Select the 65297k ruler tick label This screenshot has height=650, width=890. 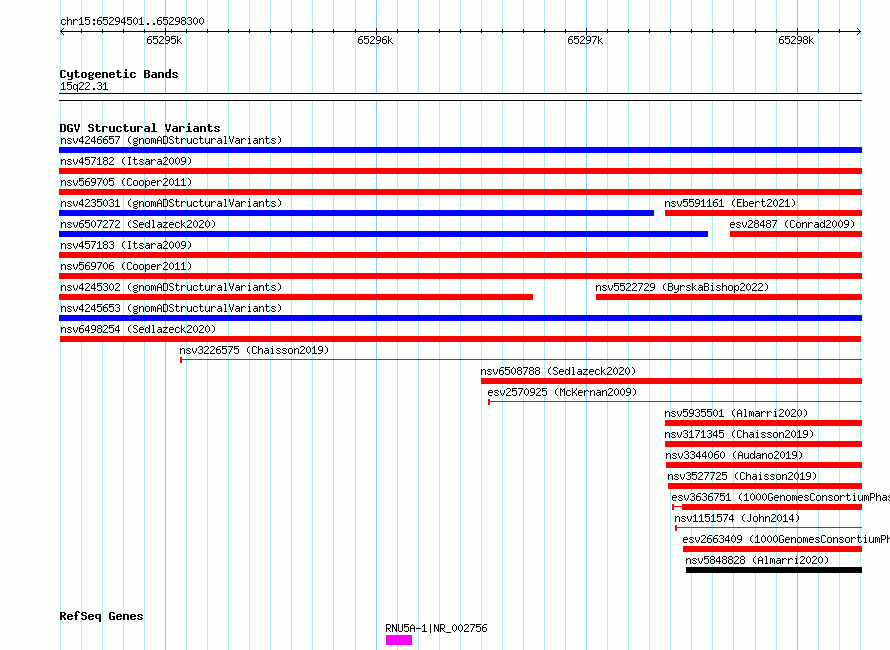click(585, 40)
